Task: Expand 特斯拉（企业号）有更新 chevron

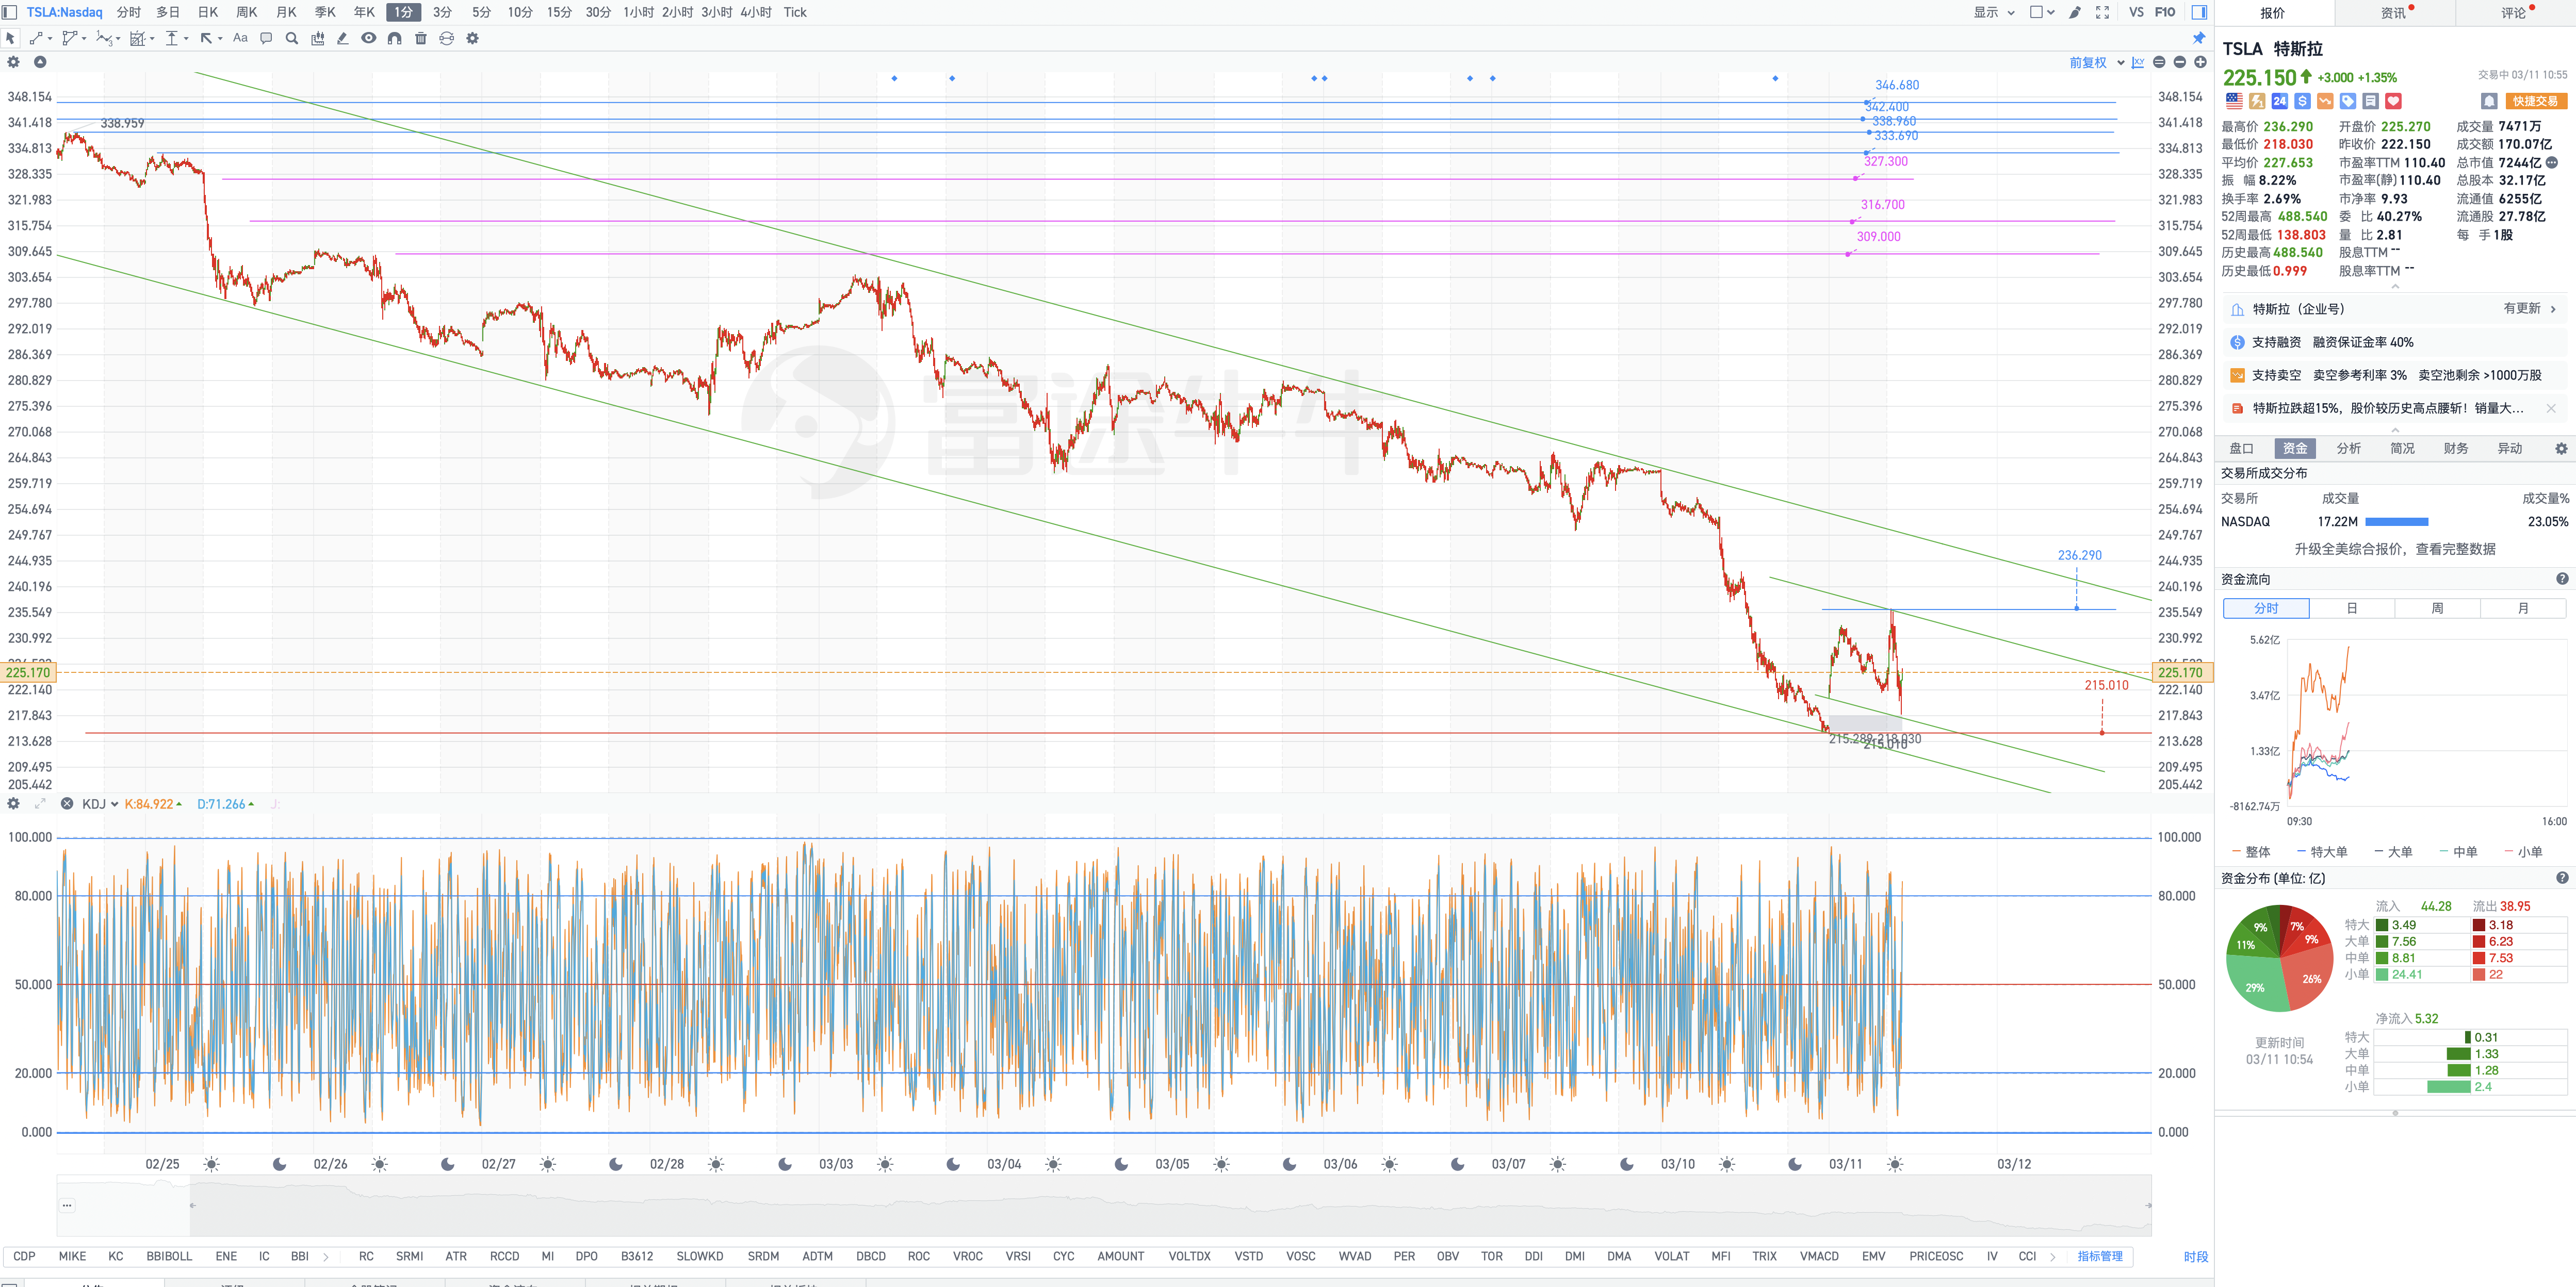Action: tap(2553, 309)
